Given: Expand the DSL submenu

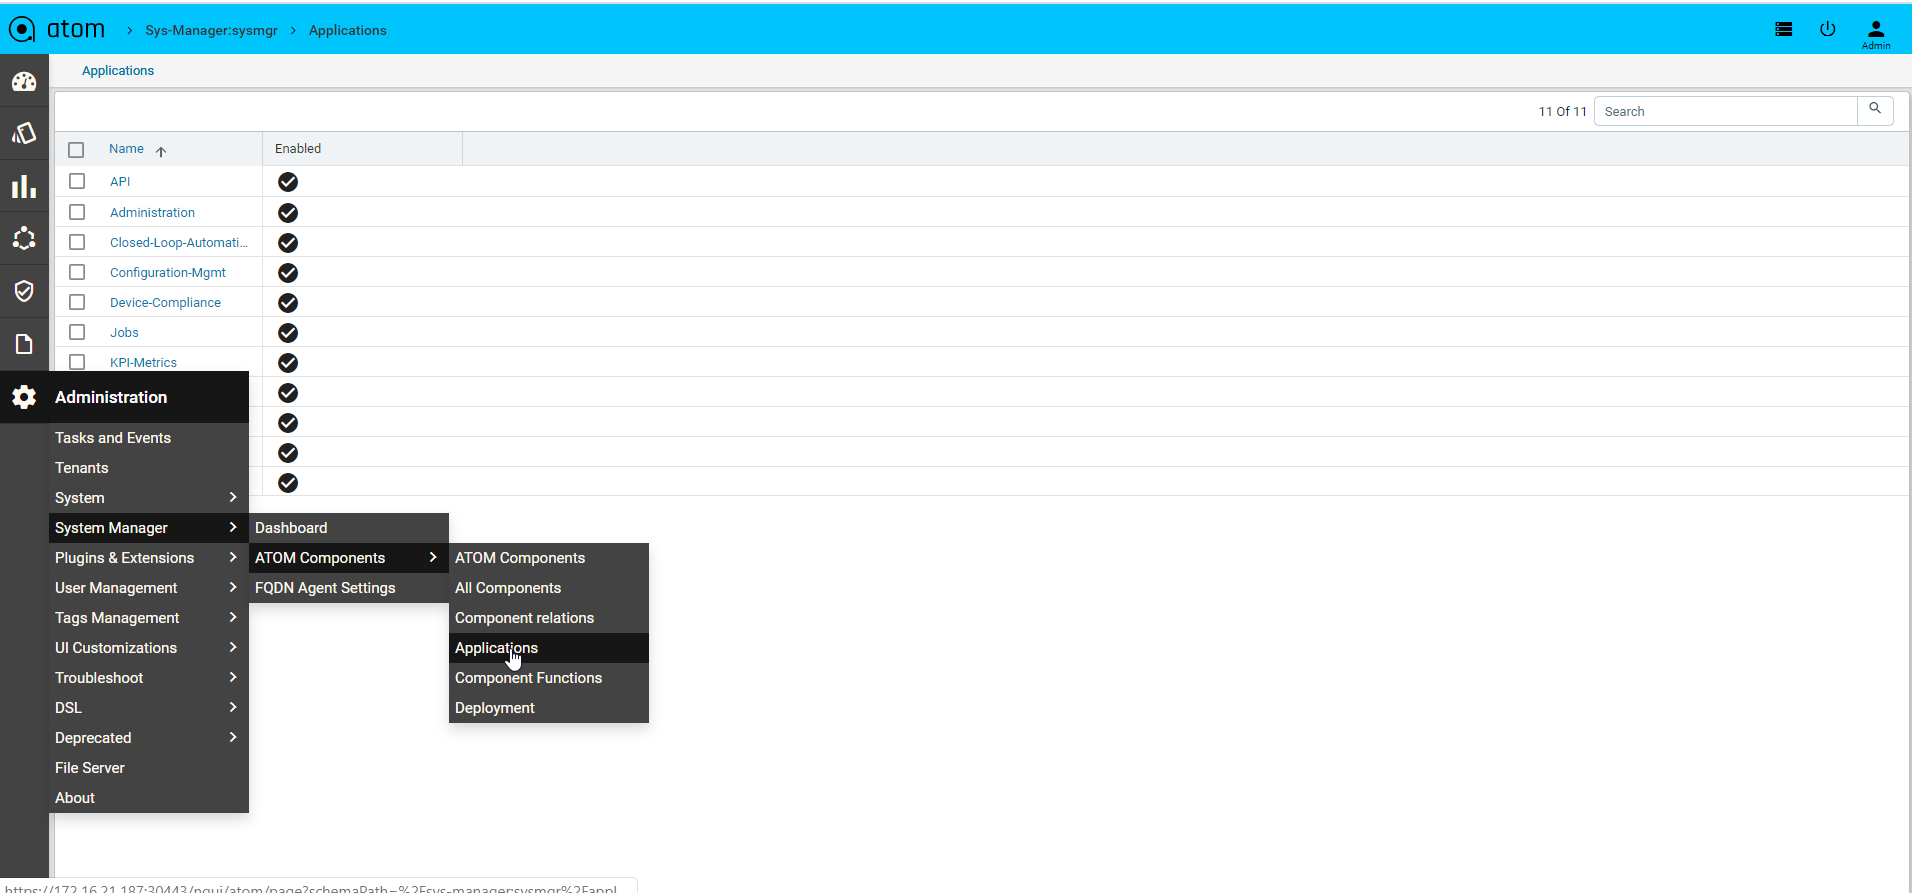Looking at the screenshot, I should pyautogui.click(x=148, y=708).
